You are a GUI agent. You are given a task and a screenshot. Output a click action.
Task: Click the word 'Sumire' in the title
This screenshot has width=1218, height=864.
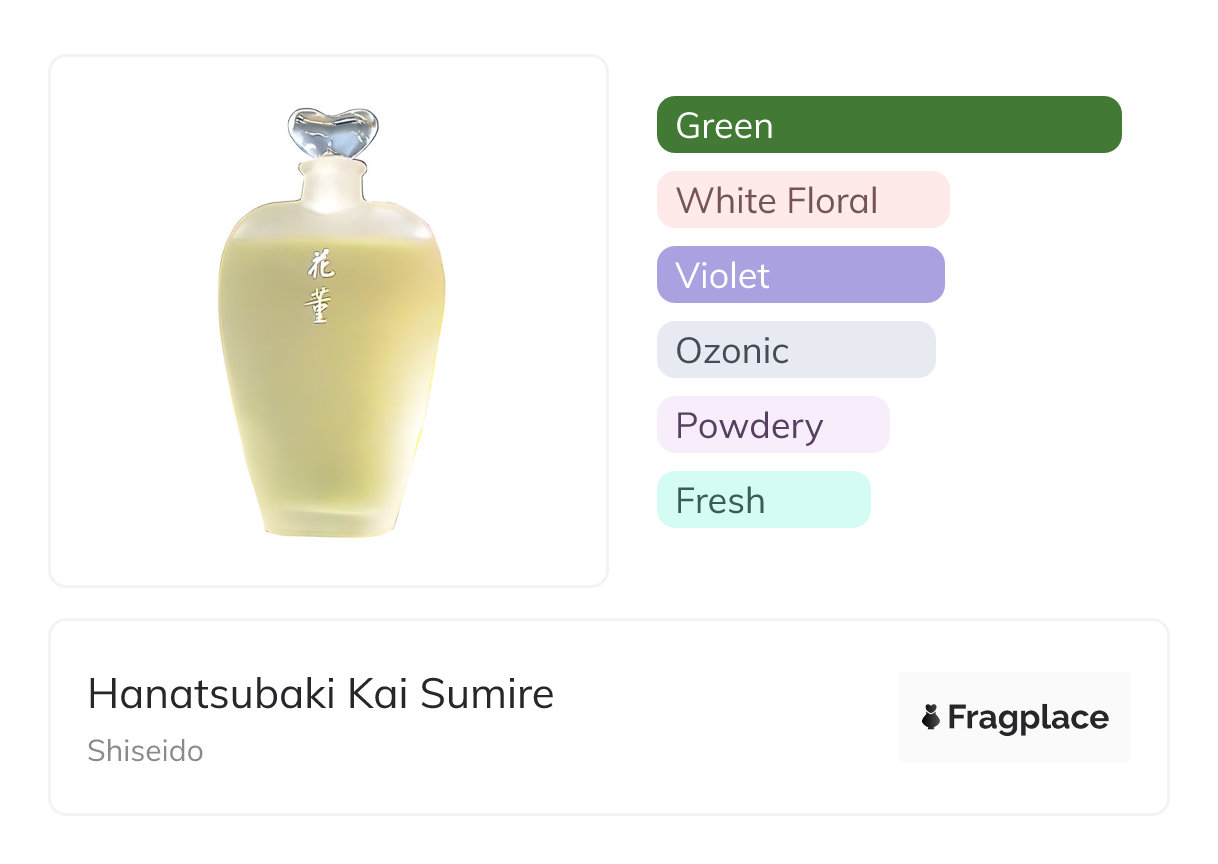click(487, 694)
